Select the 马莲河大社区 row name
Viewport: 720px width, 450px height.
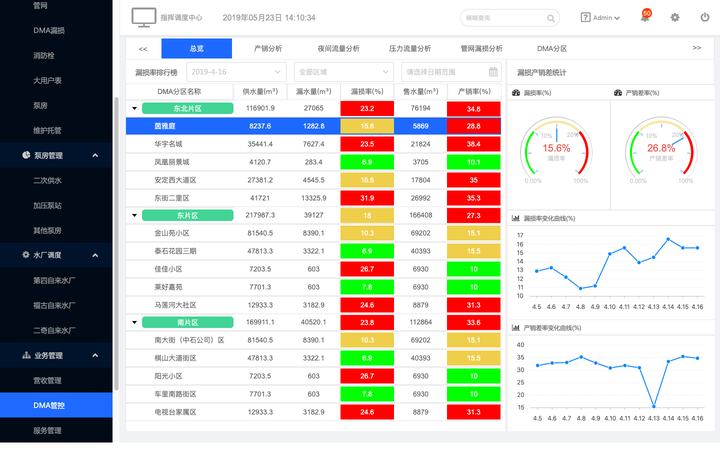pyautogui.click(x=175, y=305)
